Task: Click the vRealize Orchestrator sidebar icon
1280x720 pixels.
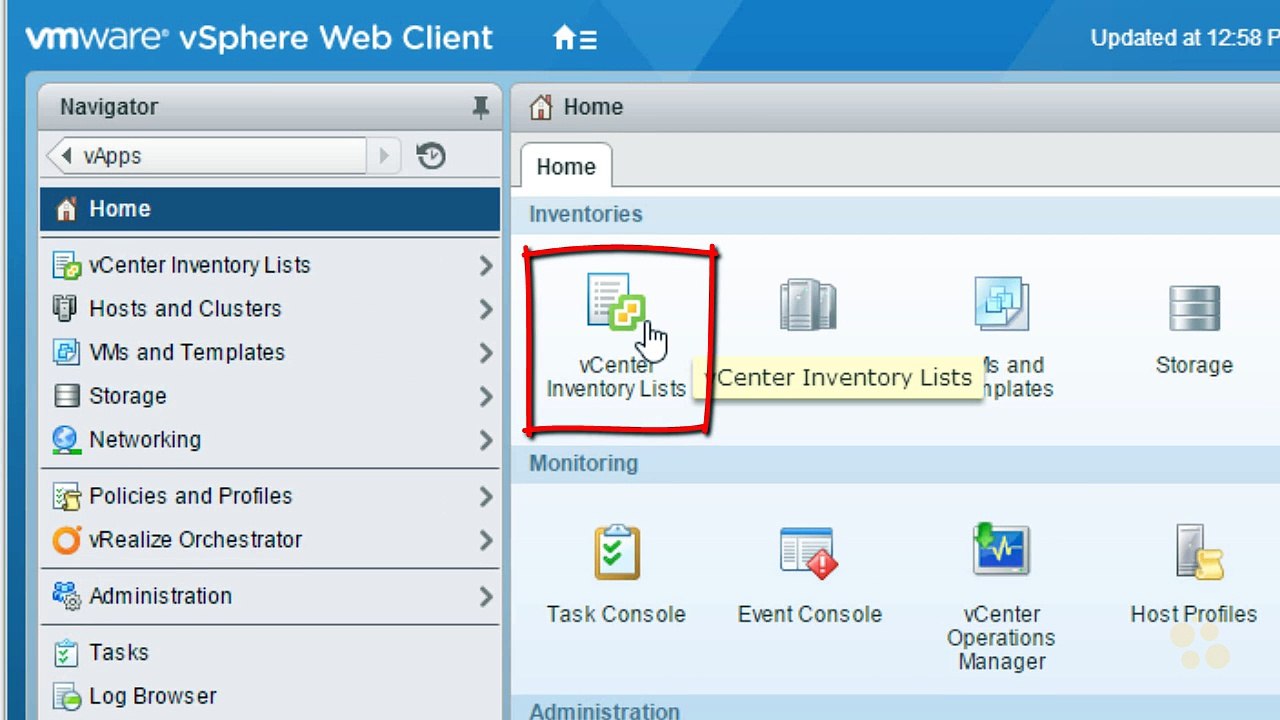Action: (66, 540)
